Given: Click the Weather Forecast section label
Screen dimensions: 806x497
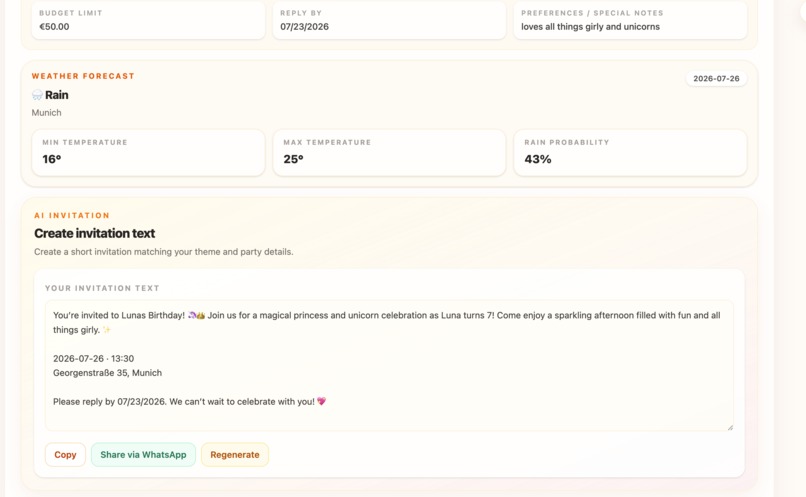Looking at the screenshot, I should pos(83,76).
